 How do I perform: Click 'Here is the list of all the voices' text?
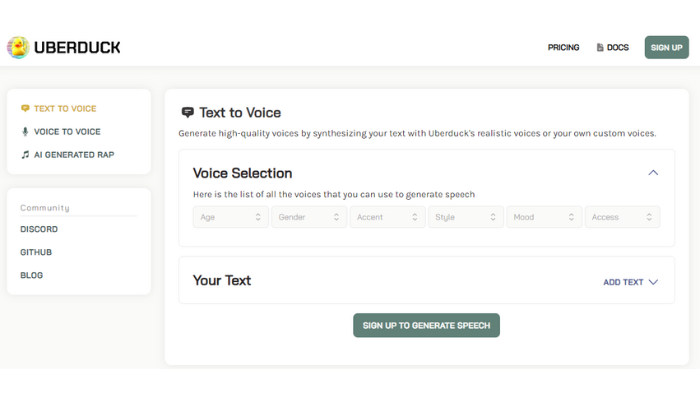point(334,195)
